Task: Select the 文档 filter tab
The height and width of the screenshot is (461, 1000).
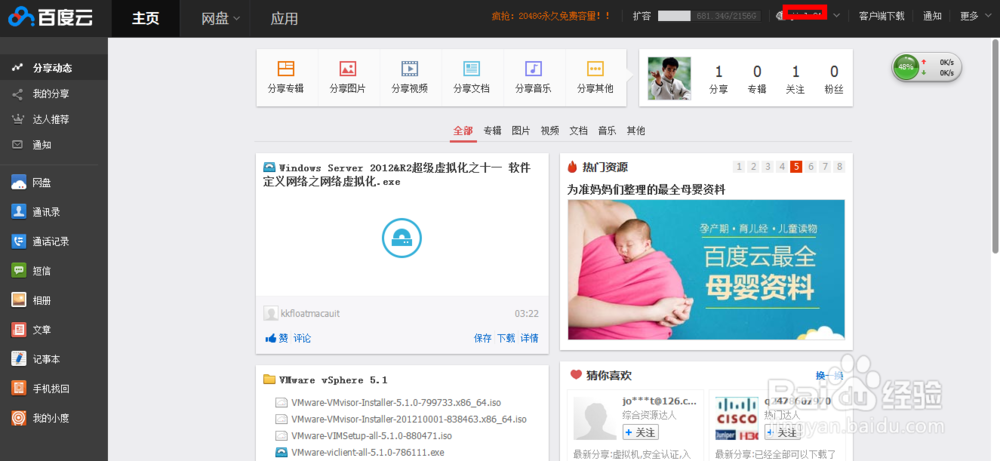Action: pos(578,131)
